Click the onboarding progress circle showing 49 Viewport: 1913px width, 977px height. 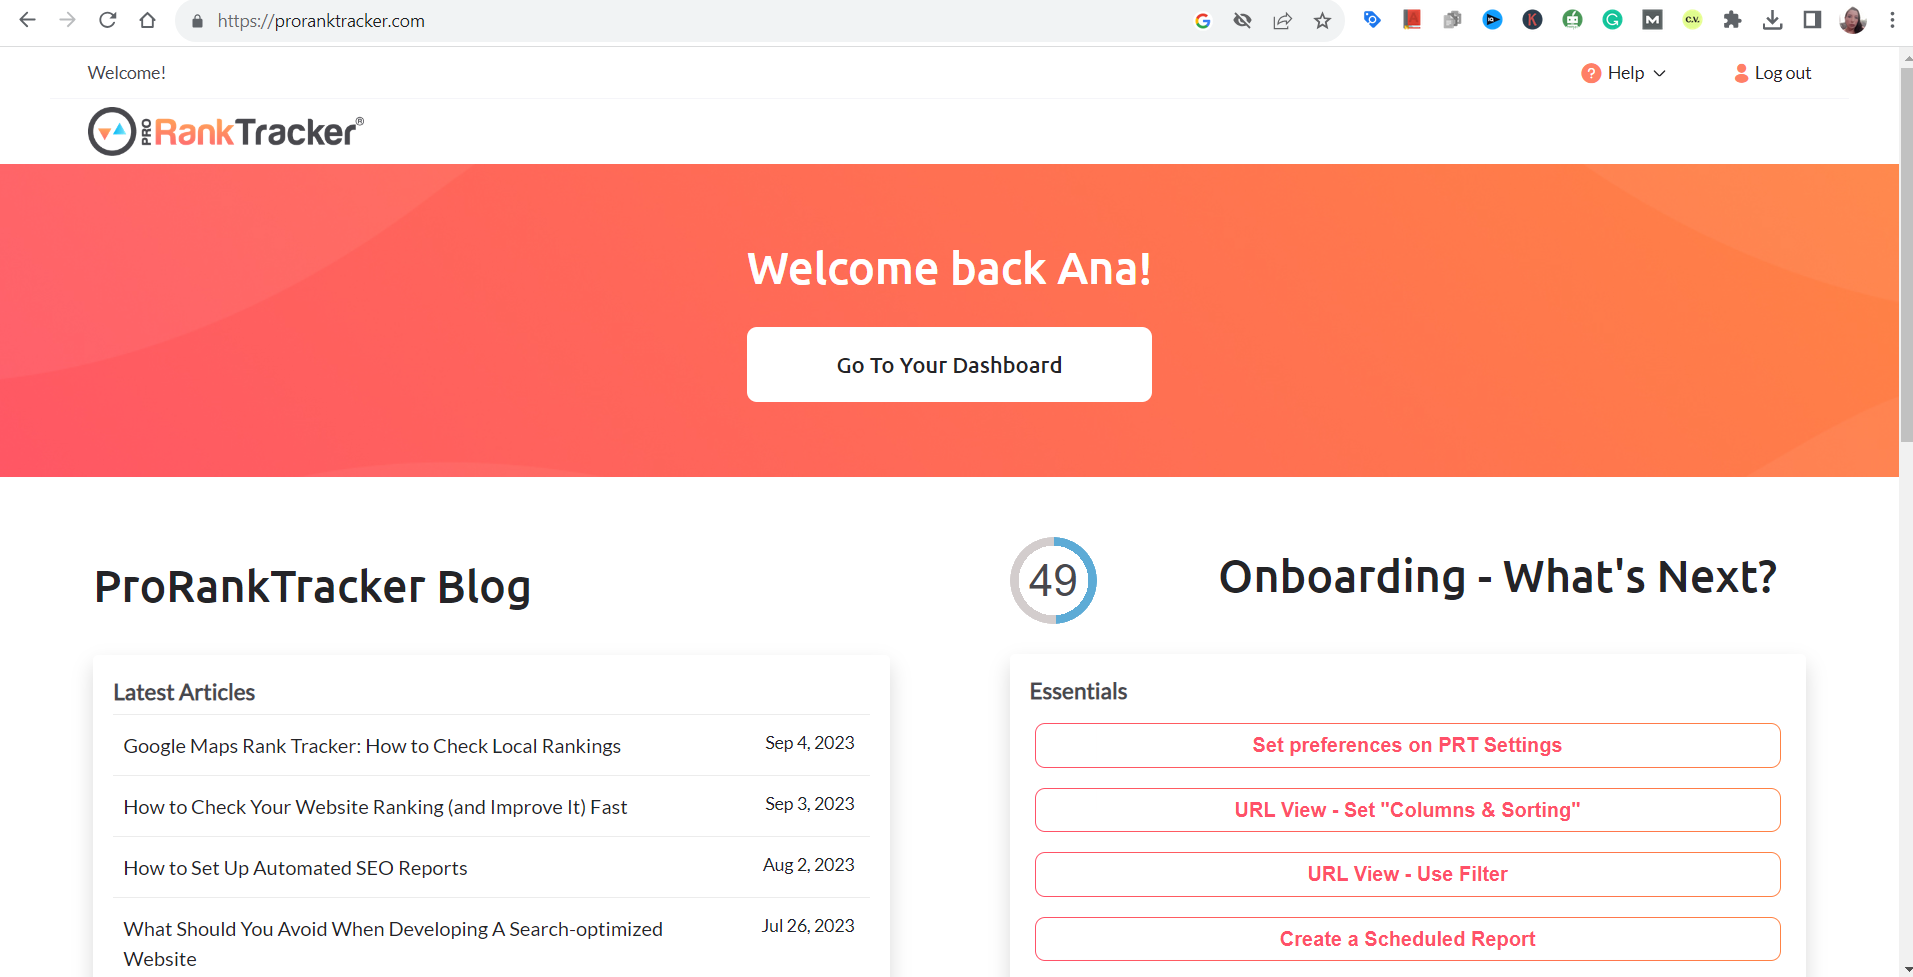tap(1053, 580)
